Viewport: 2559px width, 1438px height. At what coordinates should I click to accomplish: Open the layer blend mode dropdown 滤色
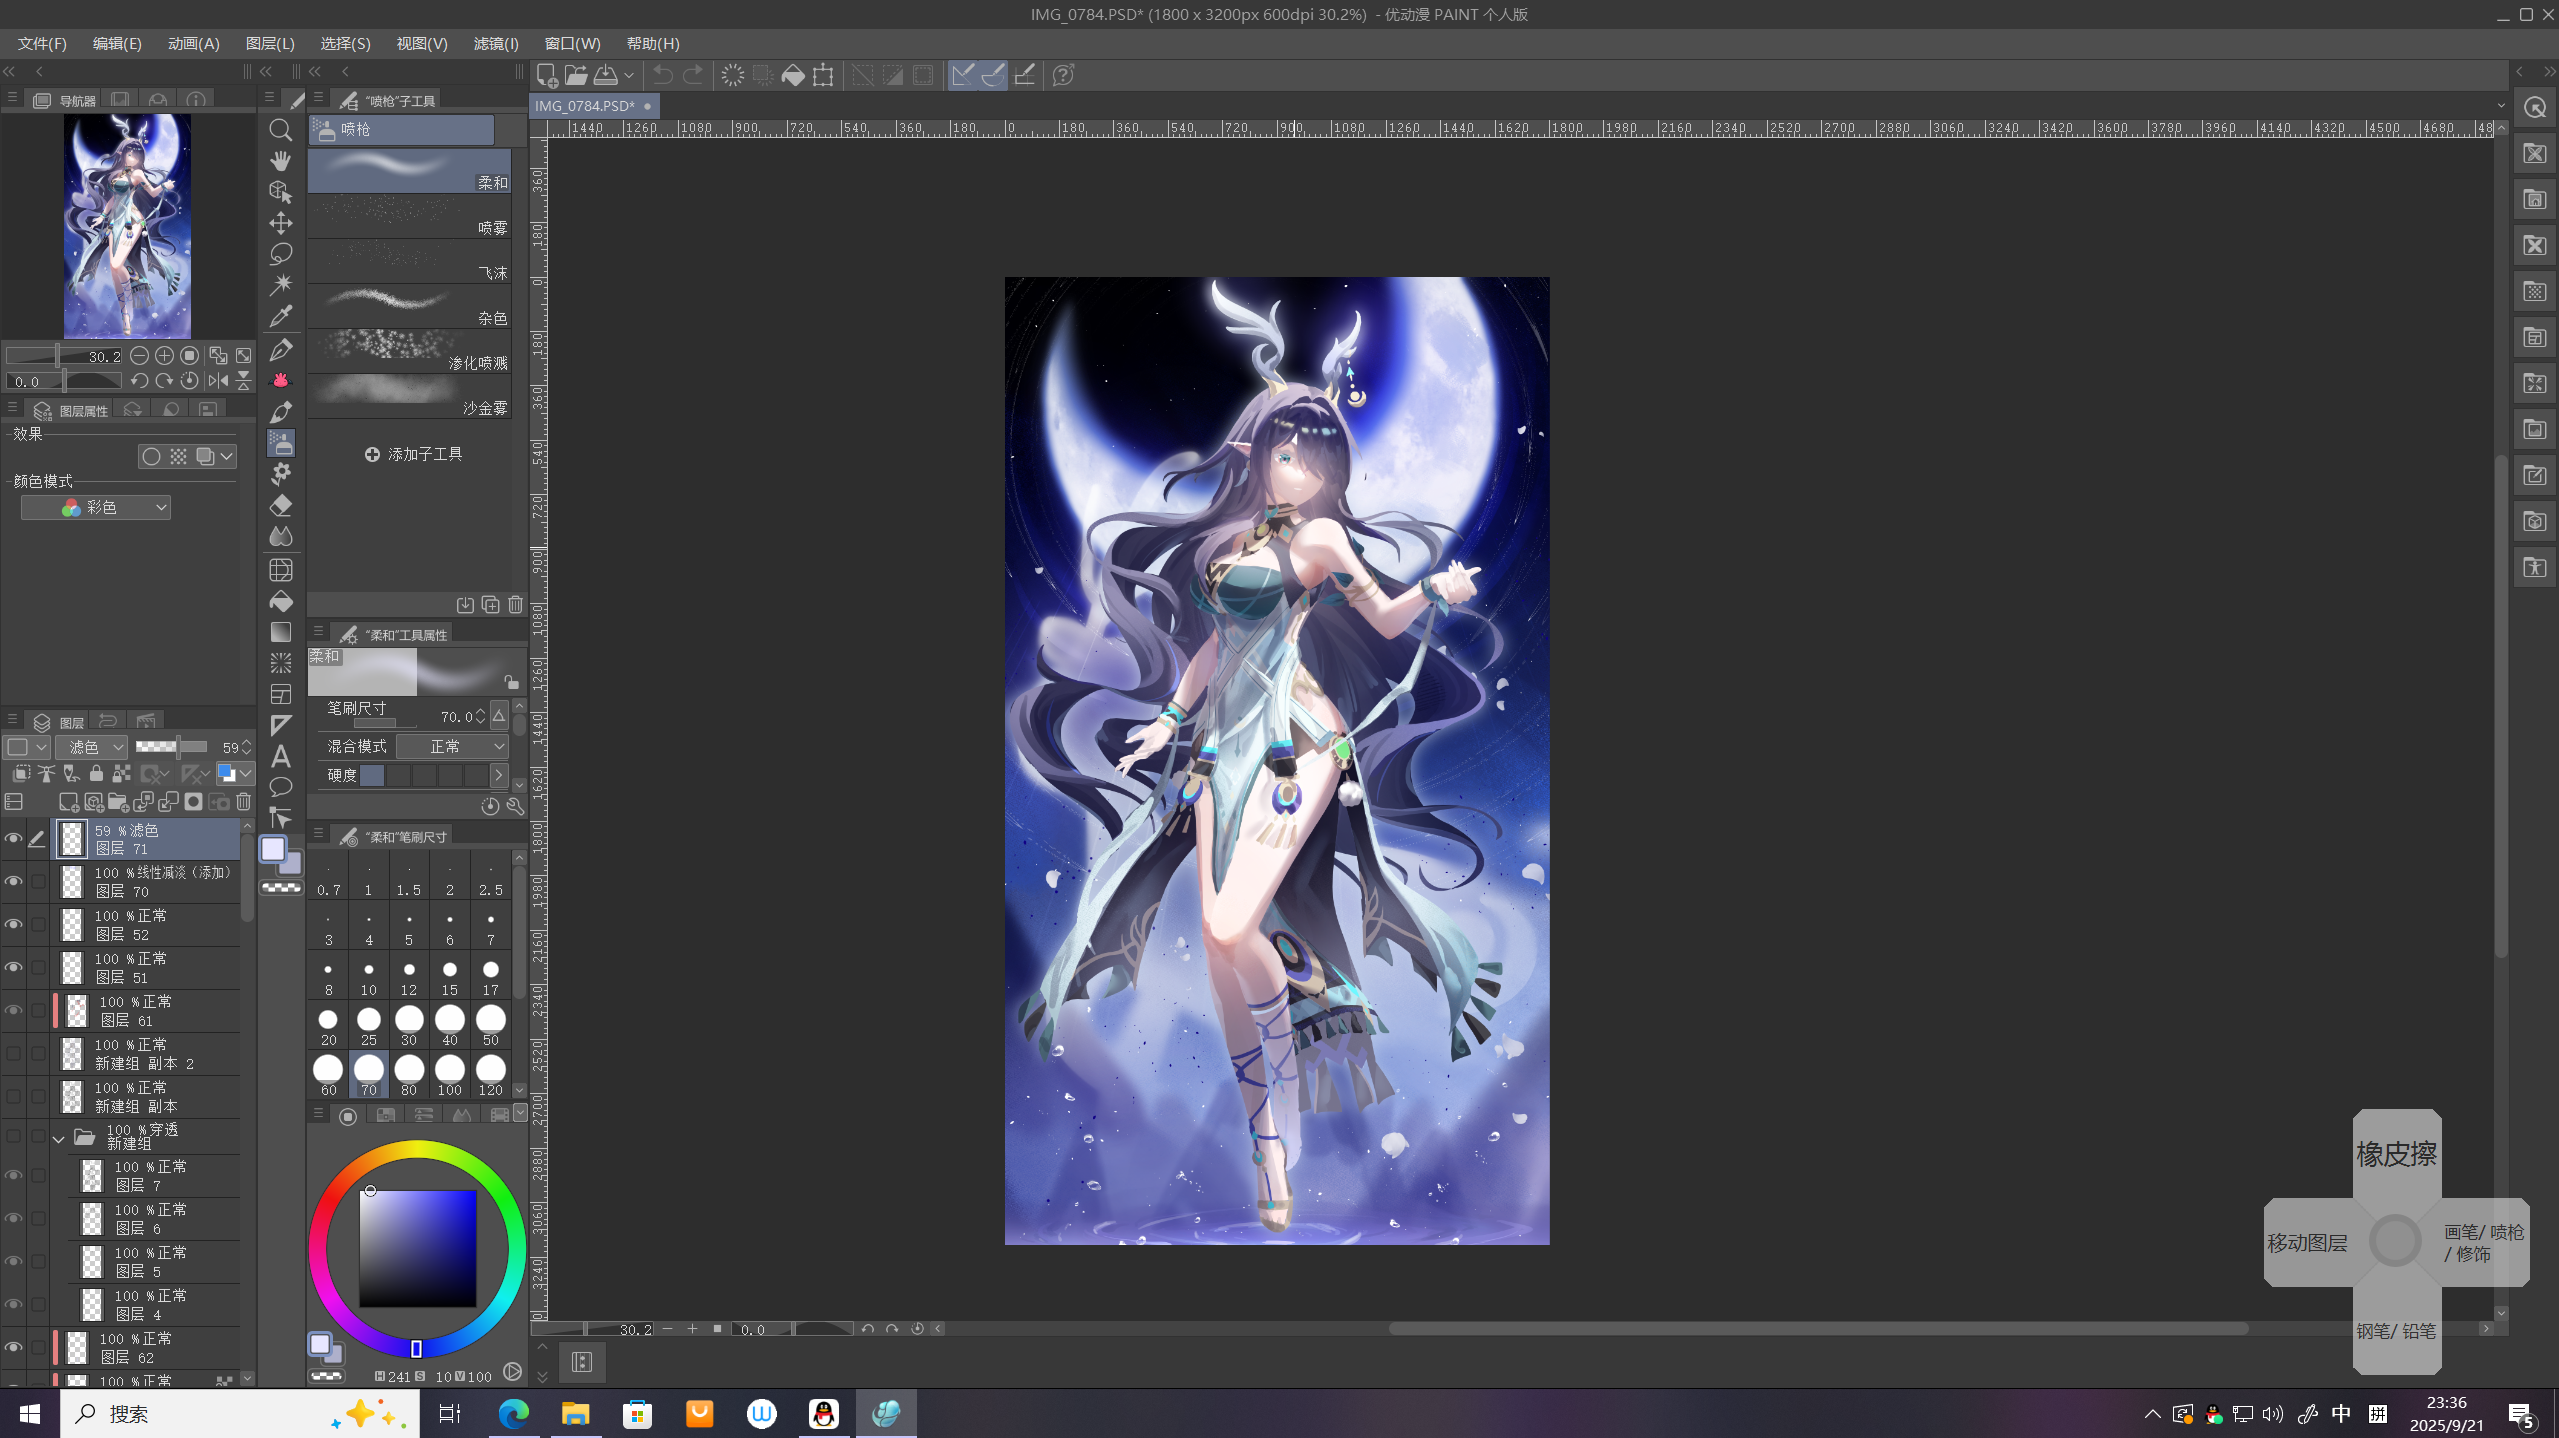tap(91, 747)
